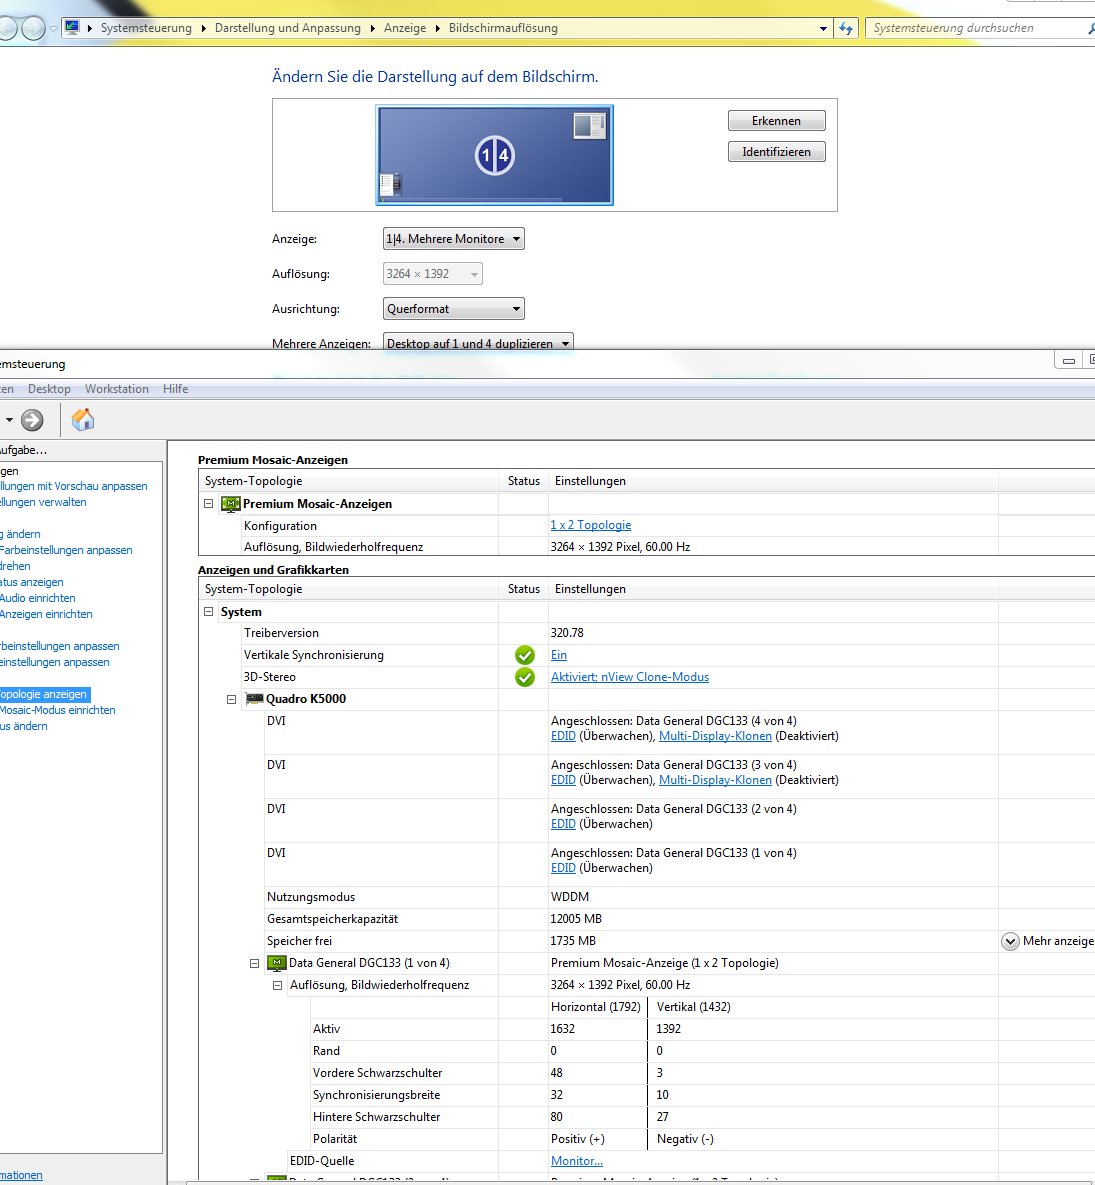The height and width of the screenshot is (1185, 1095).
Task: Click Systeminformationen link at bottom left
Action: click(x=21, y=1175)
